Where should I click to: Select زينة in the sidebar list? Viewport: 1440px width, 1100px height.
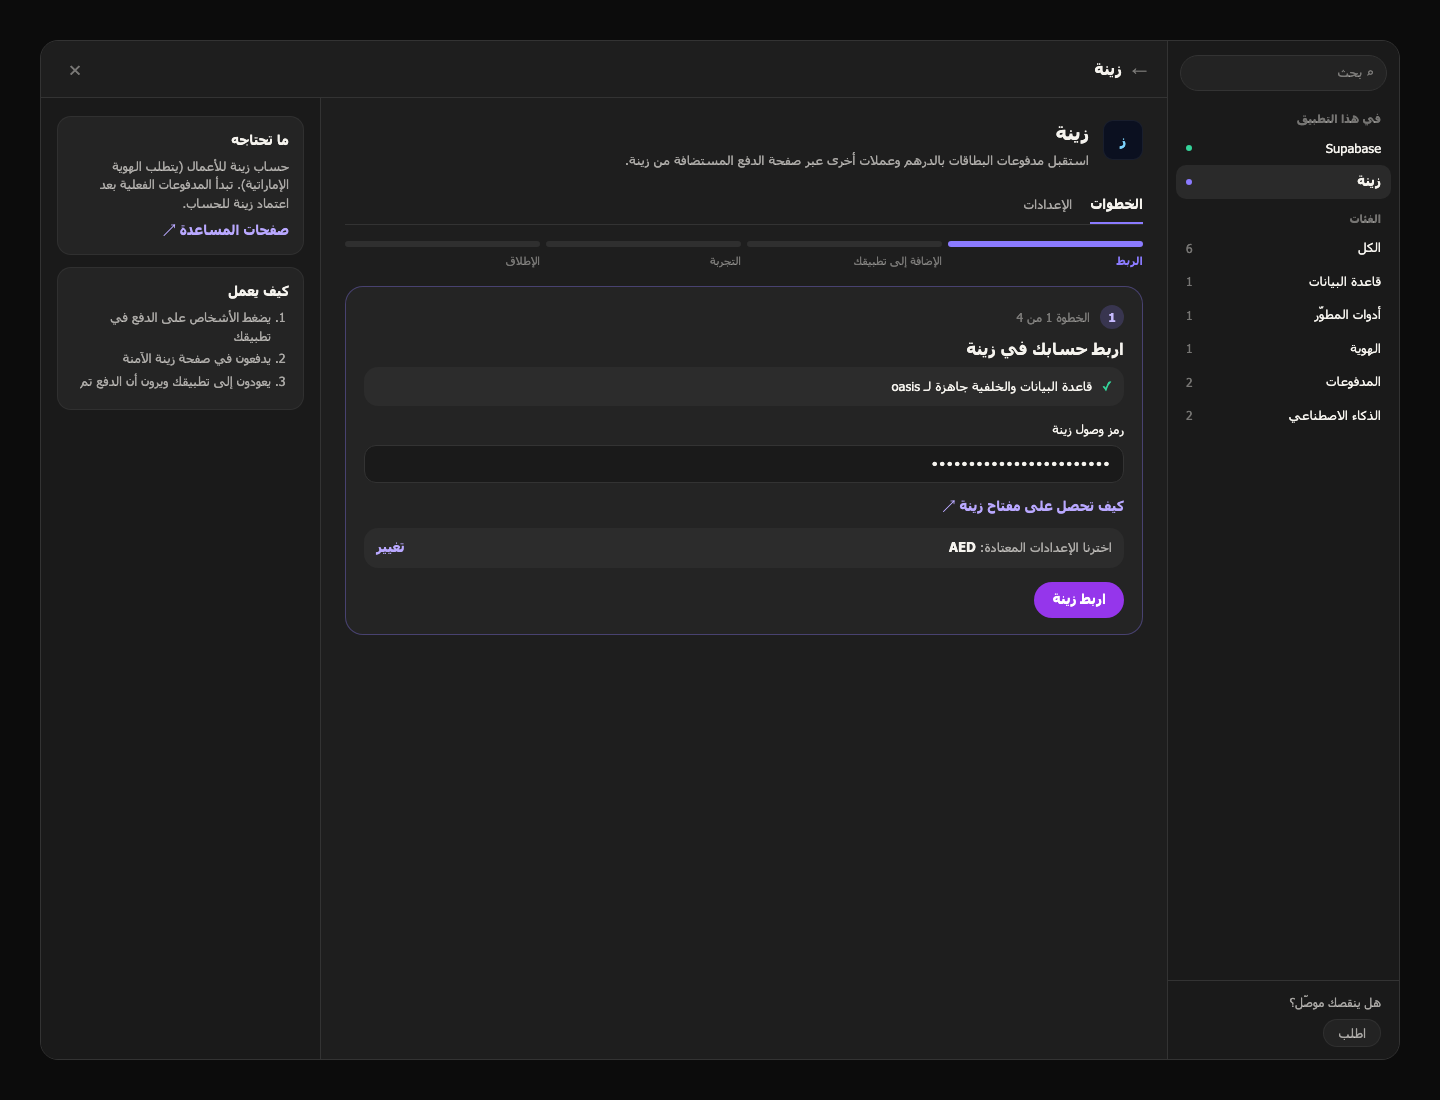click(1283, 182)
